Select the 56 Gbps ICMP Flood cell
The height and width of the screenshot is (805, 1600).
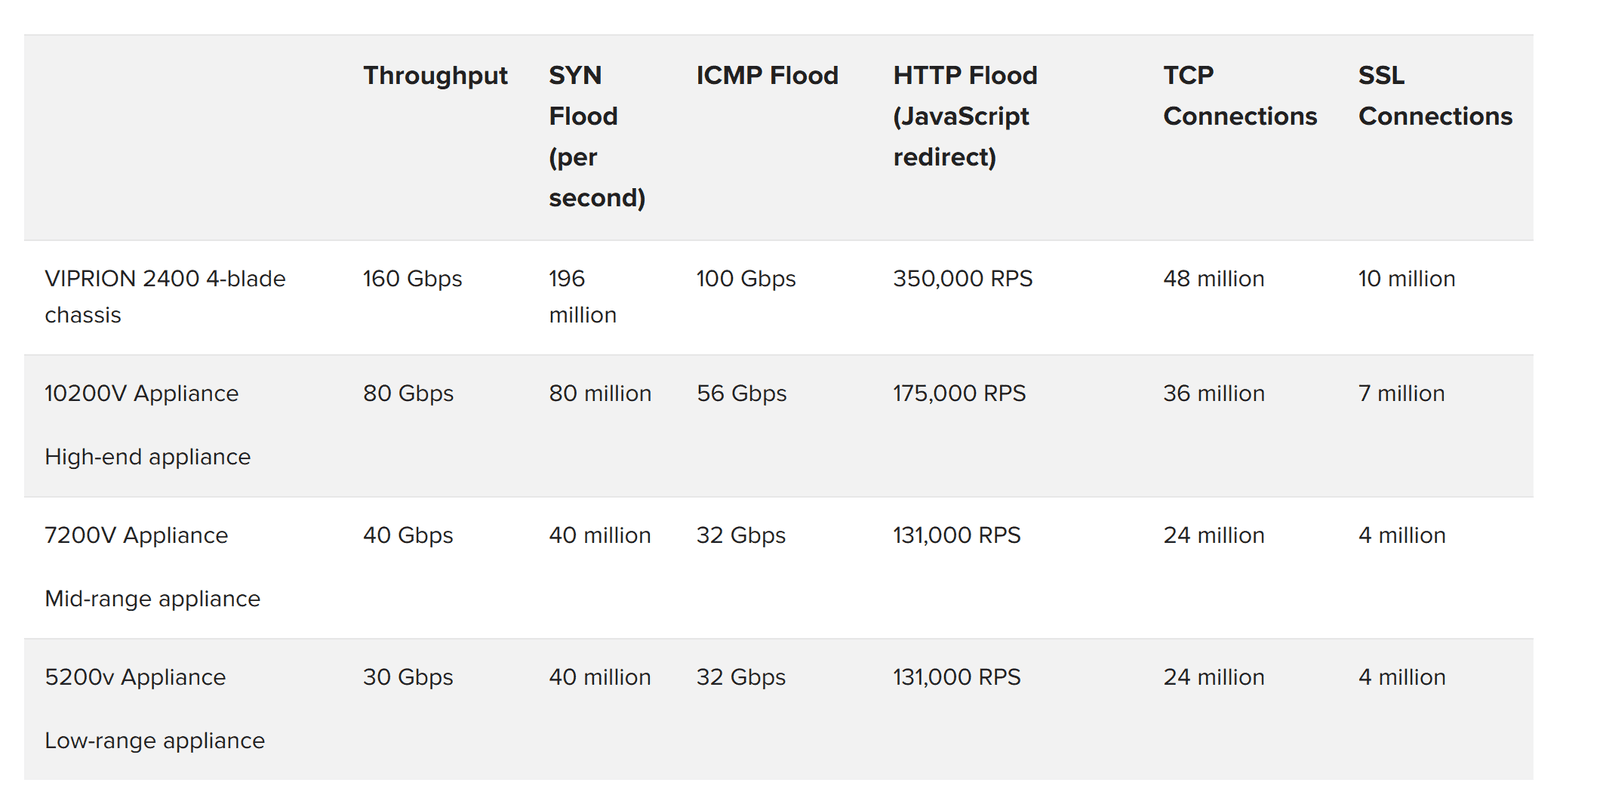741,393
